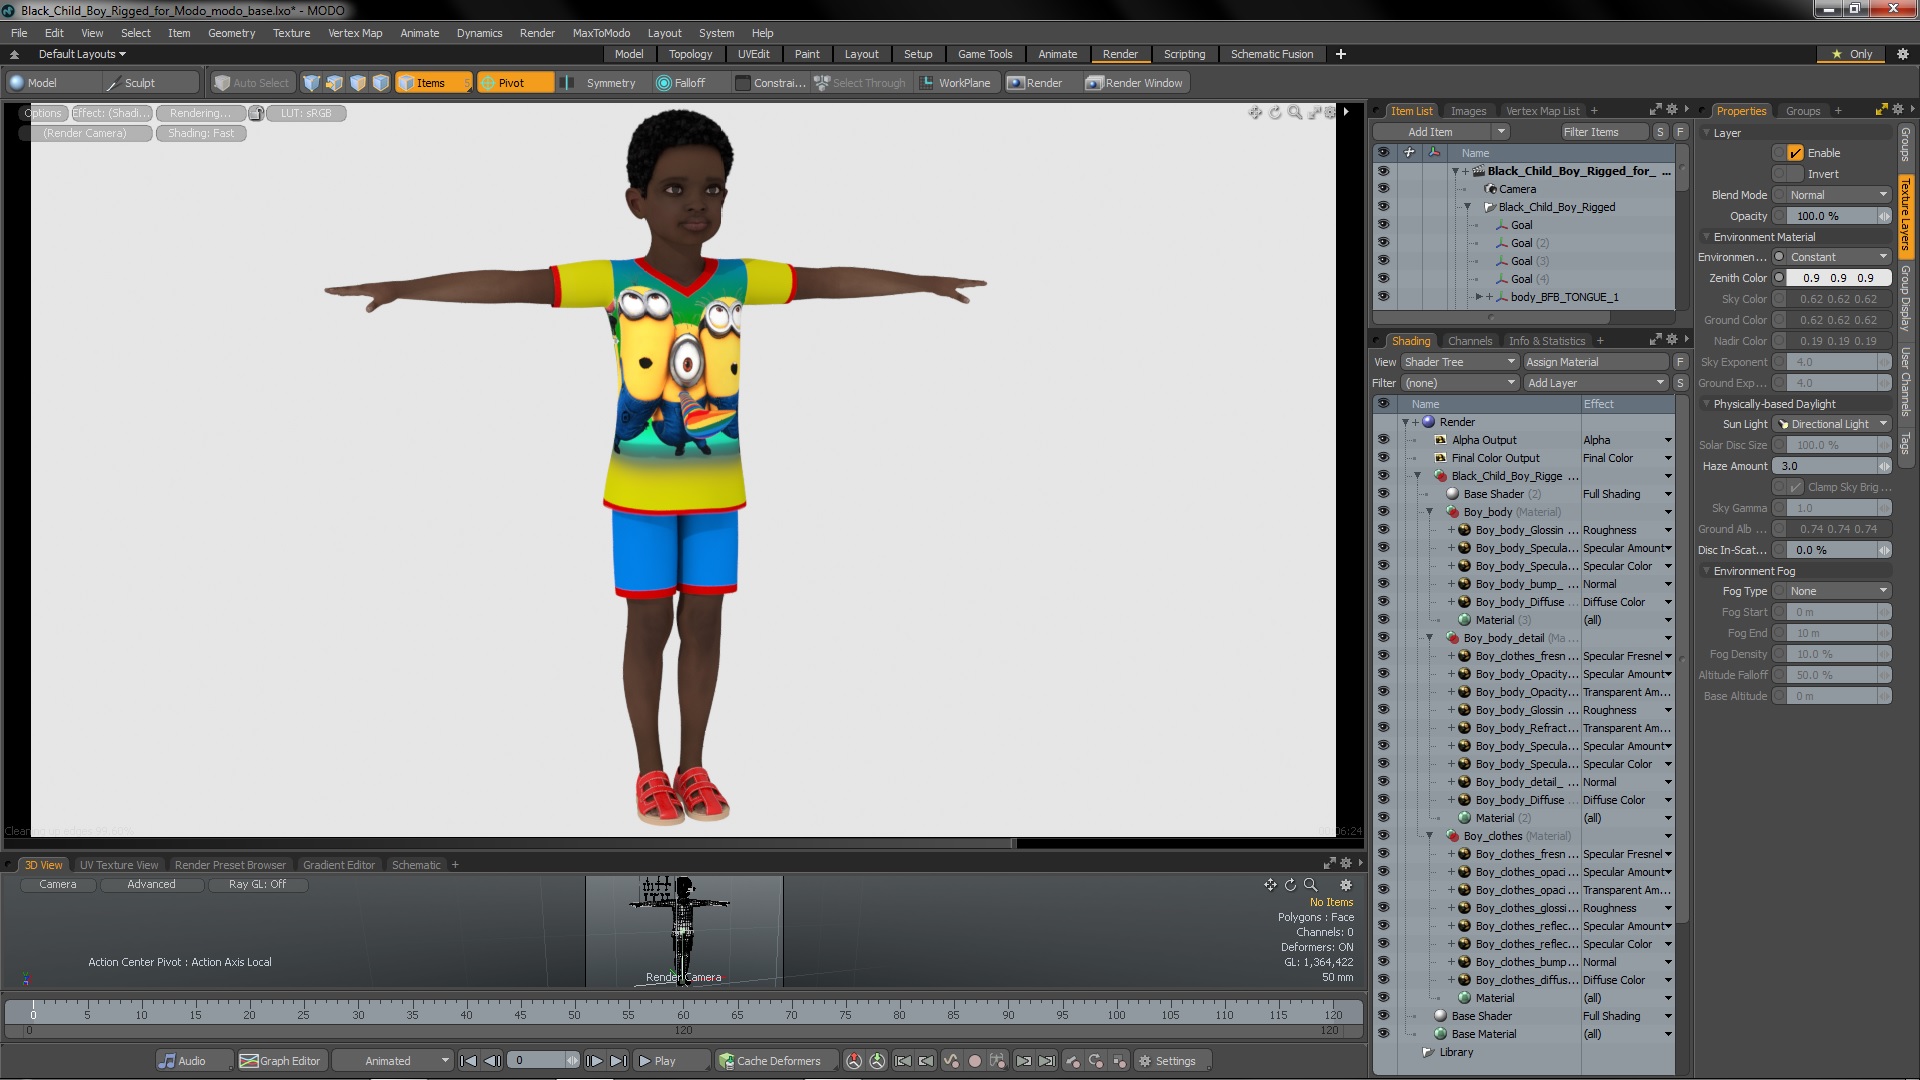The image size is (1920, 1080).
Task: Open Blend Mode Normal dropdown
Action: [1838, 195]
